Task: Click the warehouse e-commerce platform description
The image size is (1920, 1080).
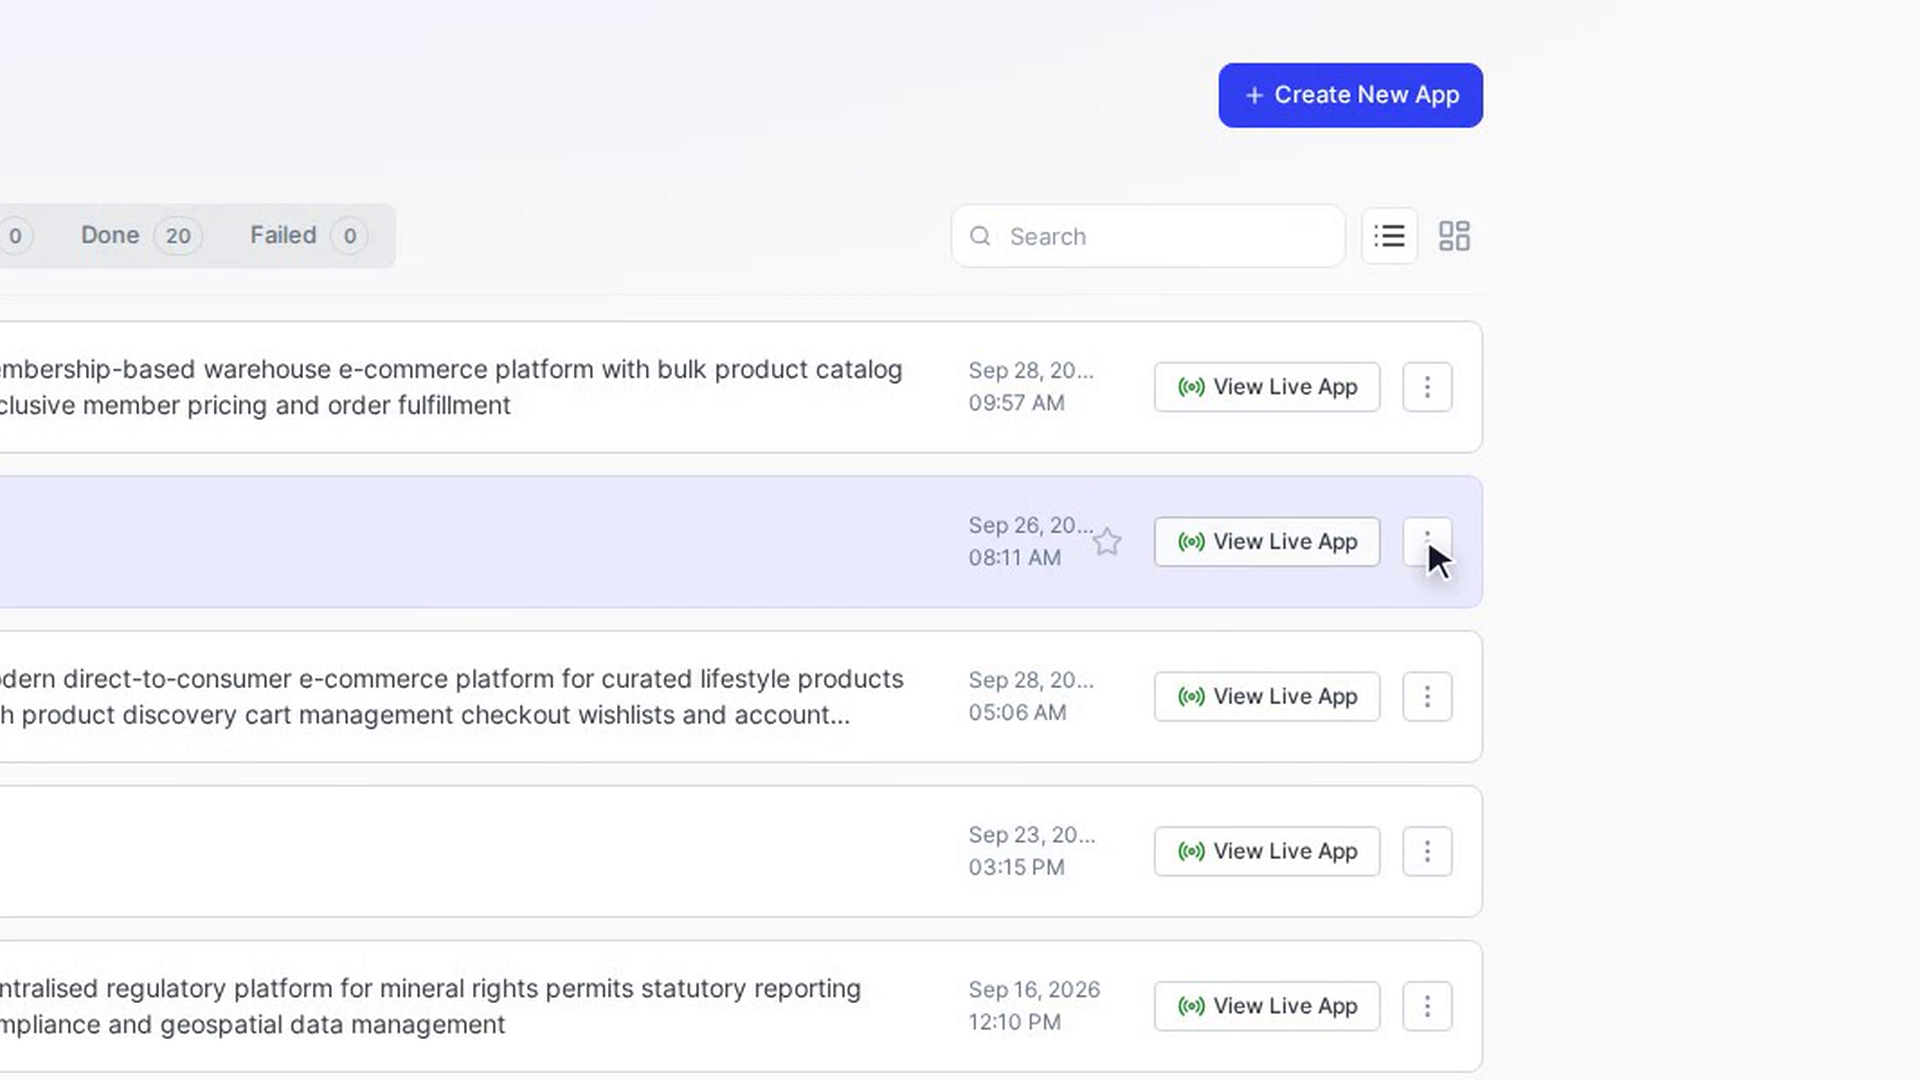Action: [451, 387]
